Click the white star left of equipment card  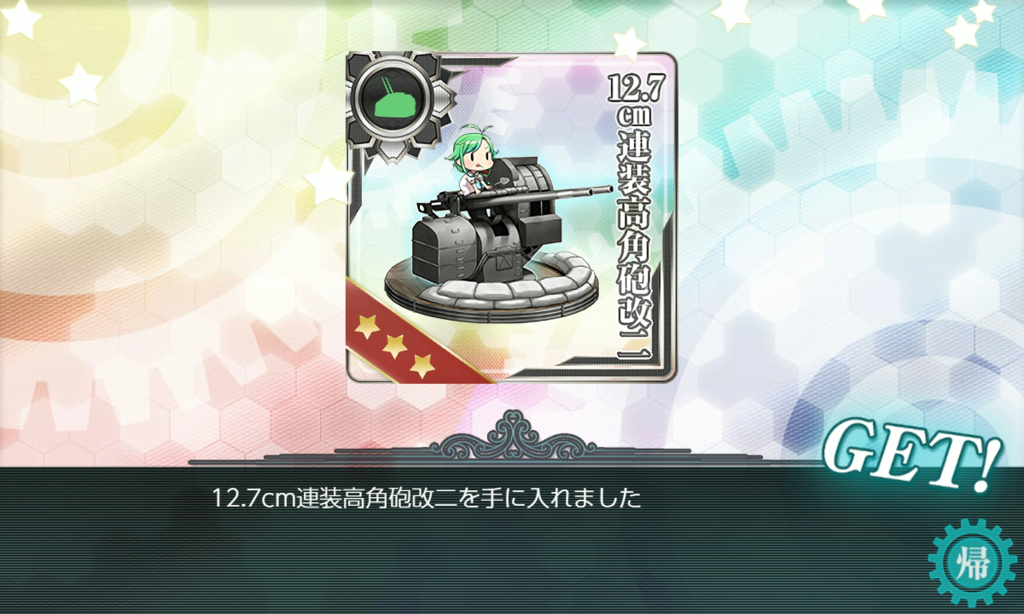click(327, 181)
